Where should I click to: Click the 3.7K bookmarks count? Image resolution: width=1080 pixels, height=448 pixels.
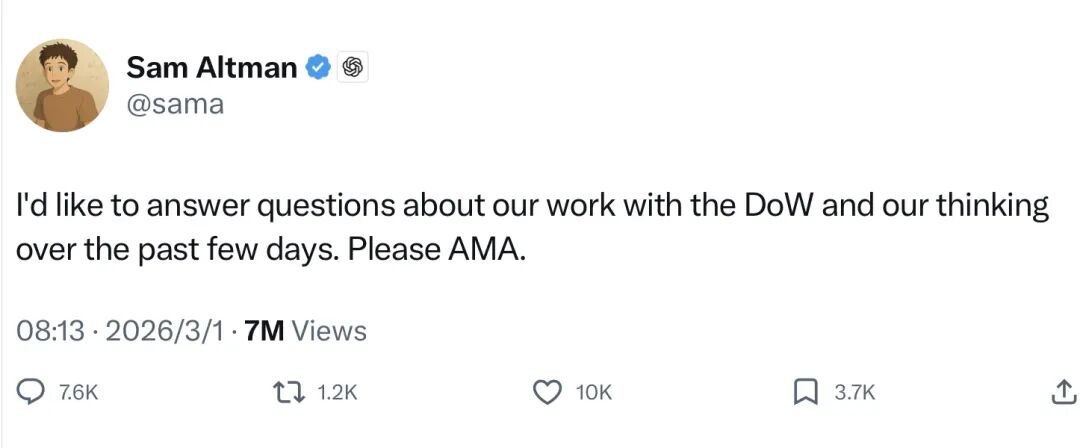pos(854,394)
